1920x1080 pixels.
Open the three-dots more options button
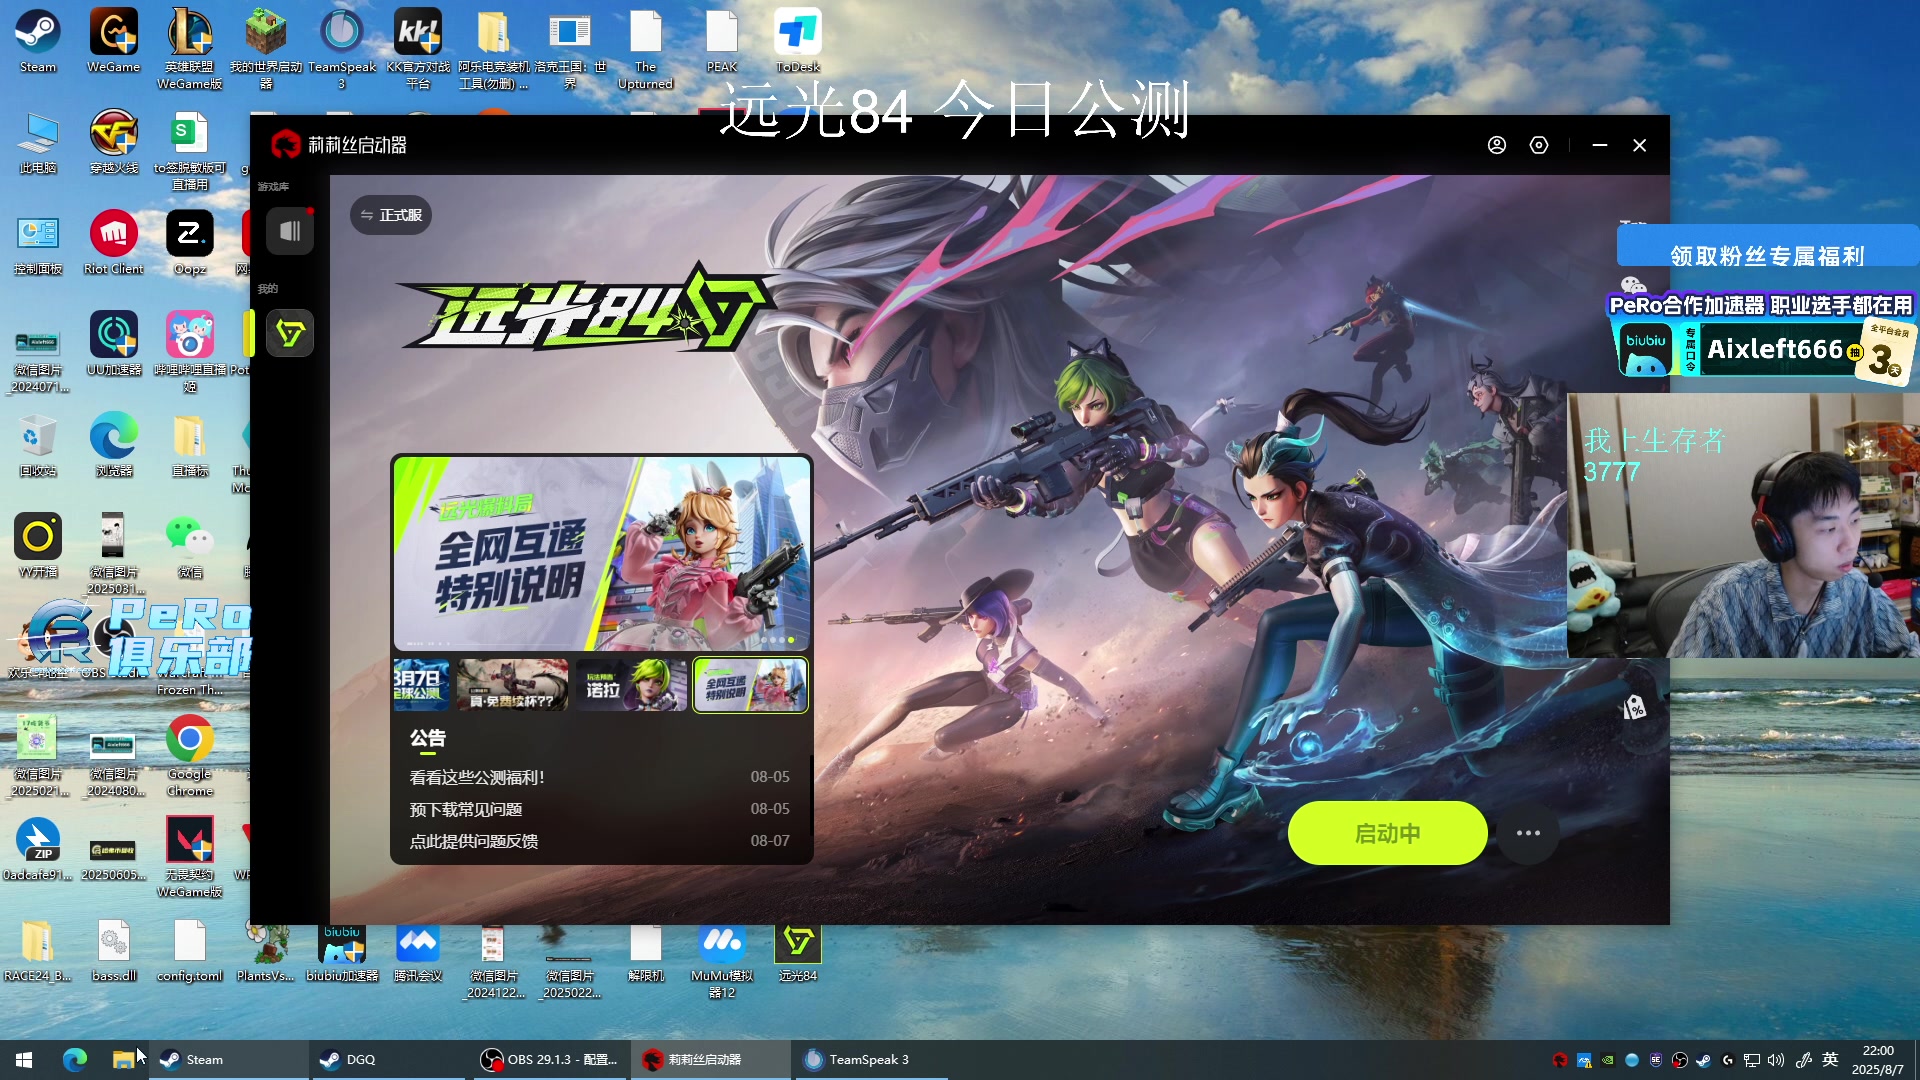pyautogui.click(x=1528, y=833)
